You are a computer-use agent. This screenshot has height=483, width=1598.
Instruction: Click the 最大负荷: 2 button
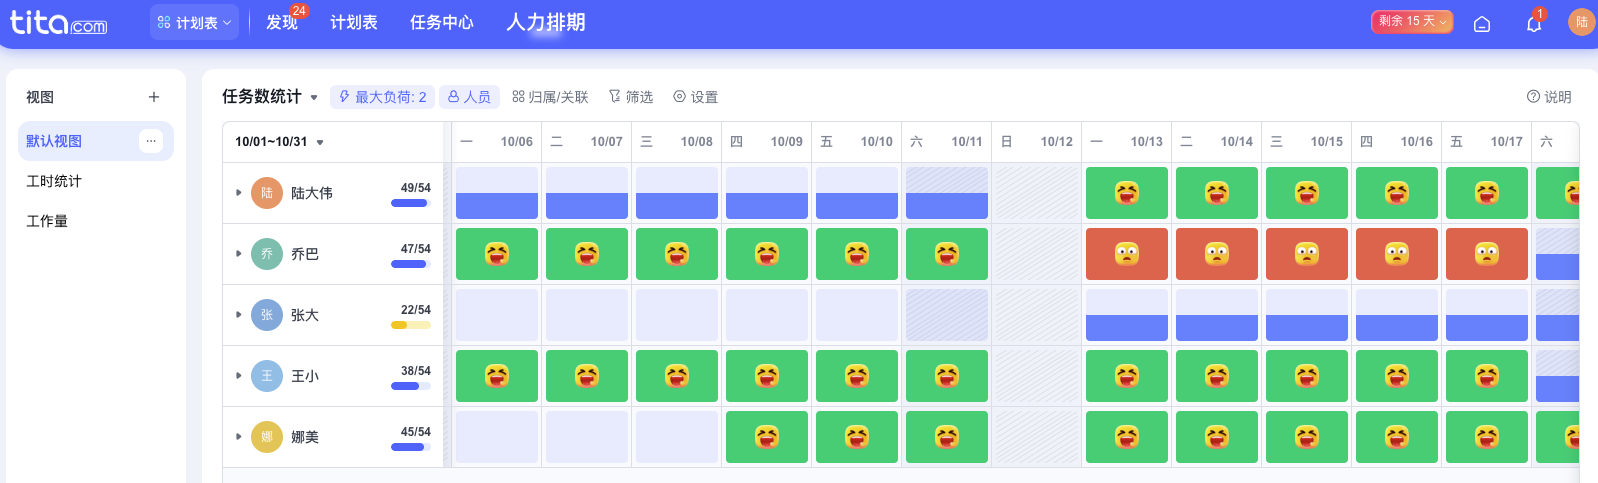click(382, 97)
